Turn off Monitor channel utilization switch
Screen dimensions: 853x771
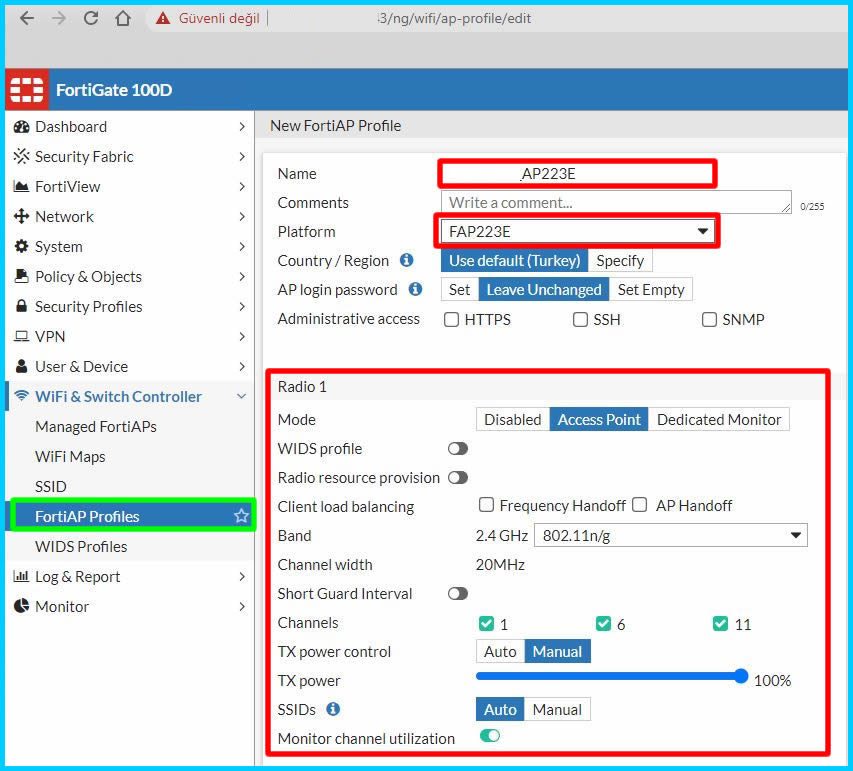(490, 736)
